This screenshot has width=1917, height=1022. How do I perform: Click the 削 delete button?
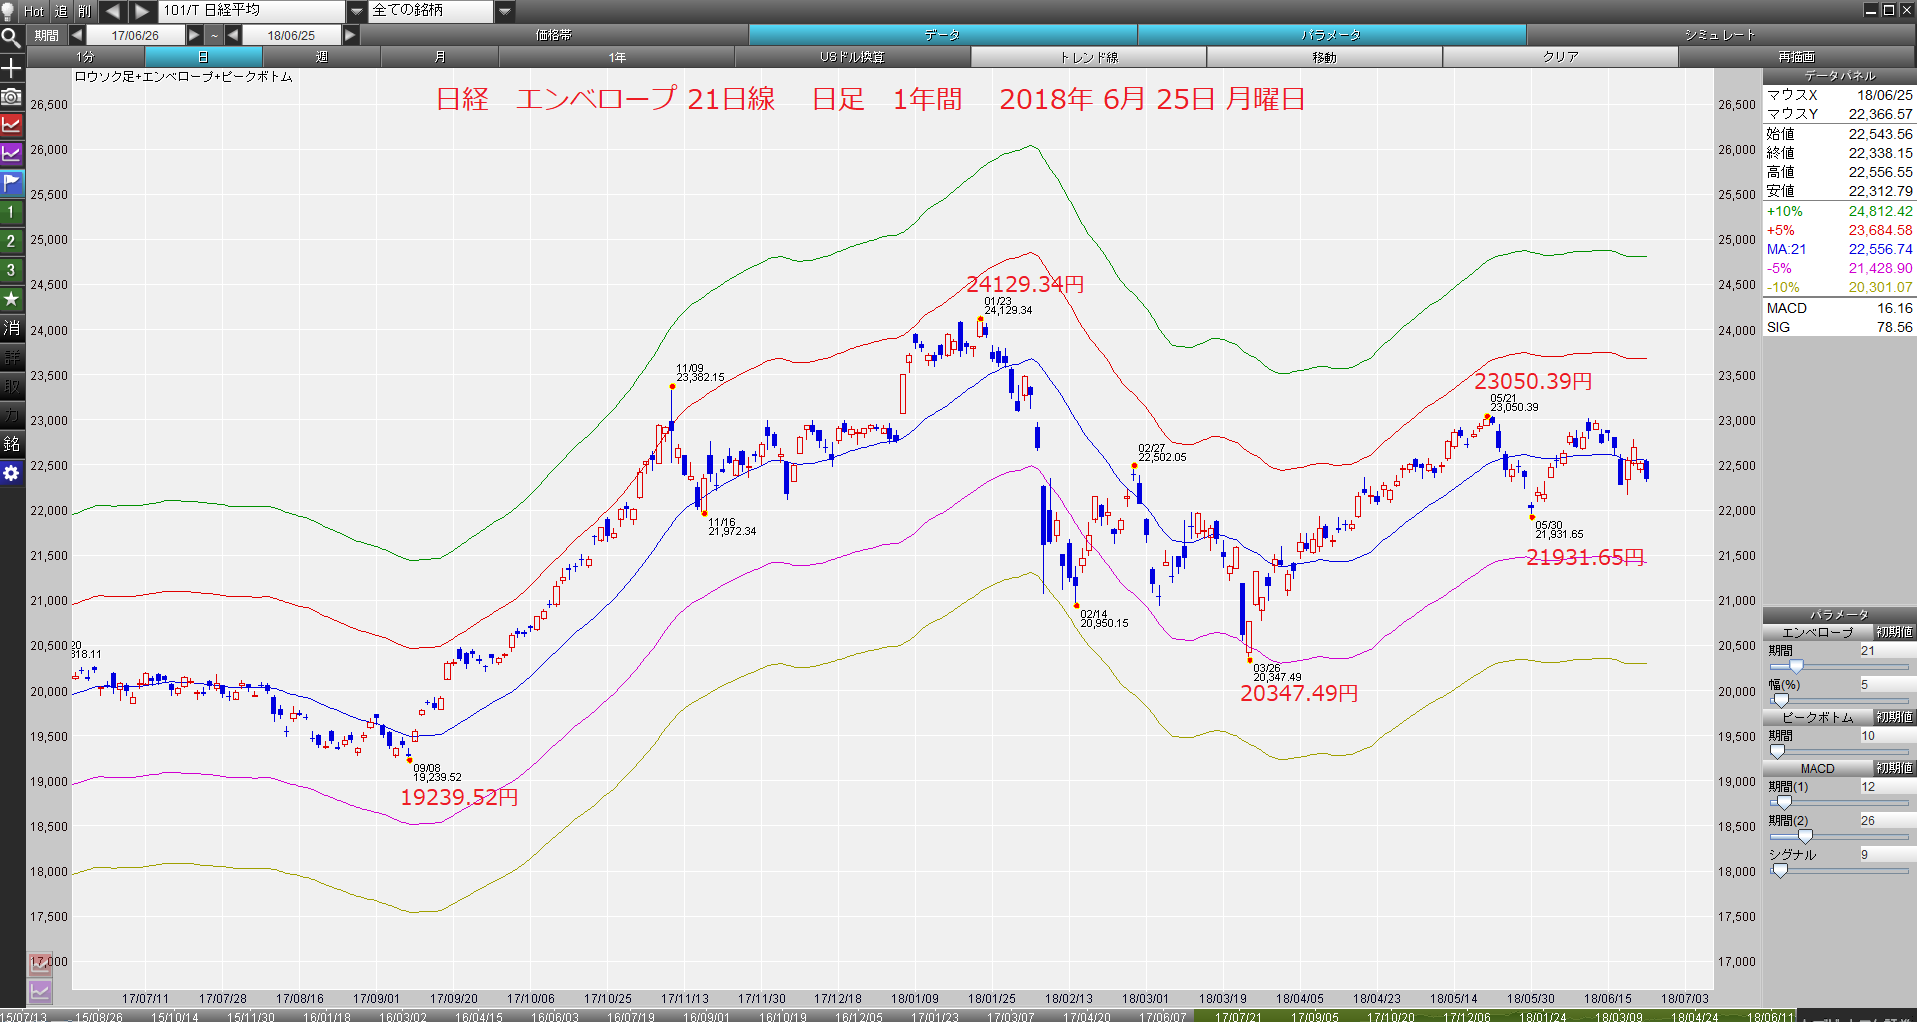click(85, 11)
